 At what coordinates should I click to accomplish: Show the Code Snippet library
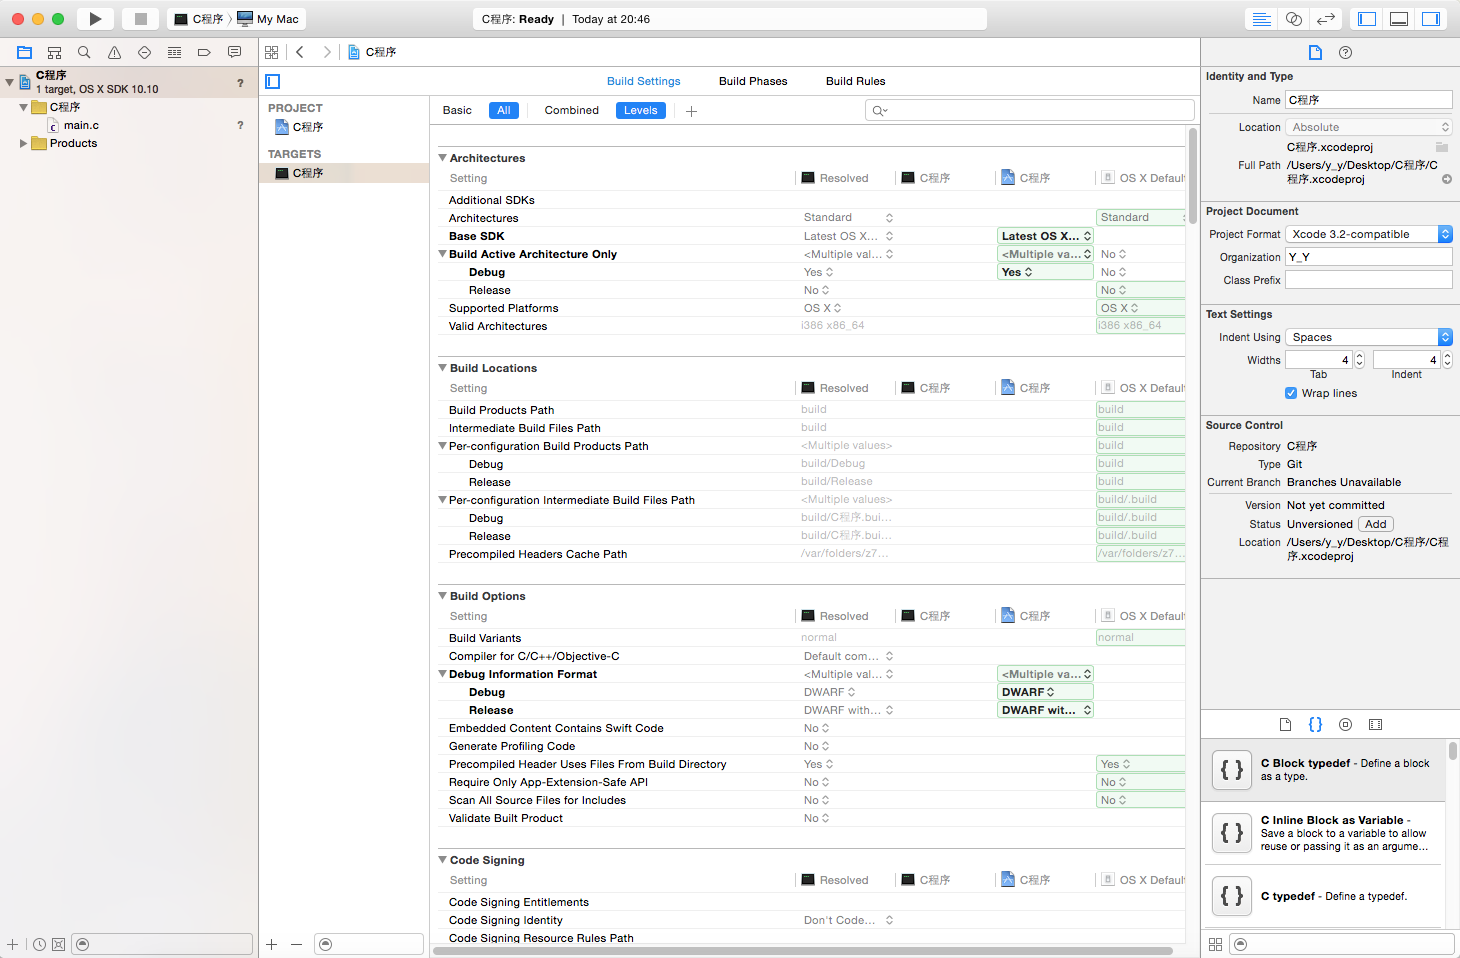(1315, 724)
